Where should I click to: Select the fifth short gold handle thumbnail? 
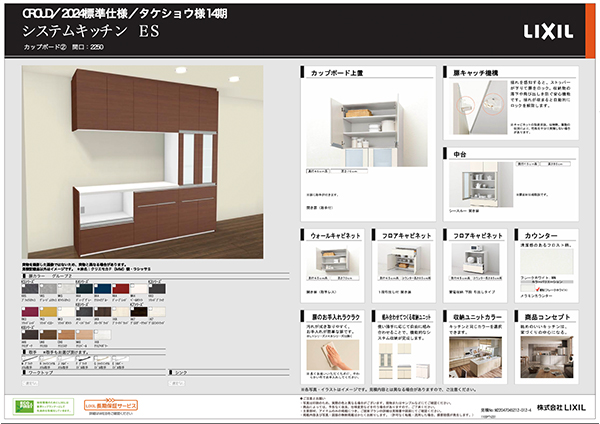coord(103,359)
